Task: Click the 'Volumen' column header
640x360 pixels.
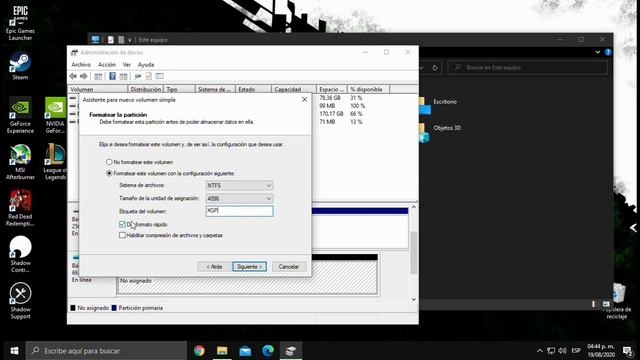Action: coord(98,89)
